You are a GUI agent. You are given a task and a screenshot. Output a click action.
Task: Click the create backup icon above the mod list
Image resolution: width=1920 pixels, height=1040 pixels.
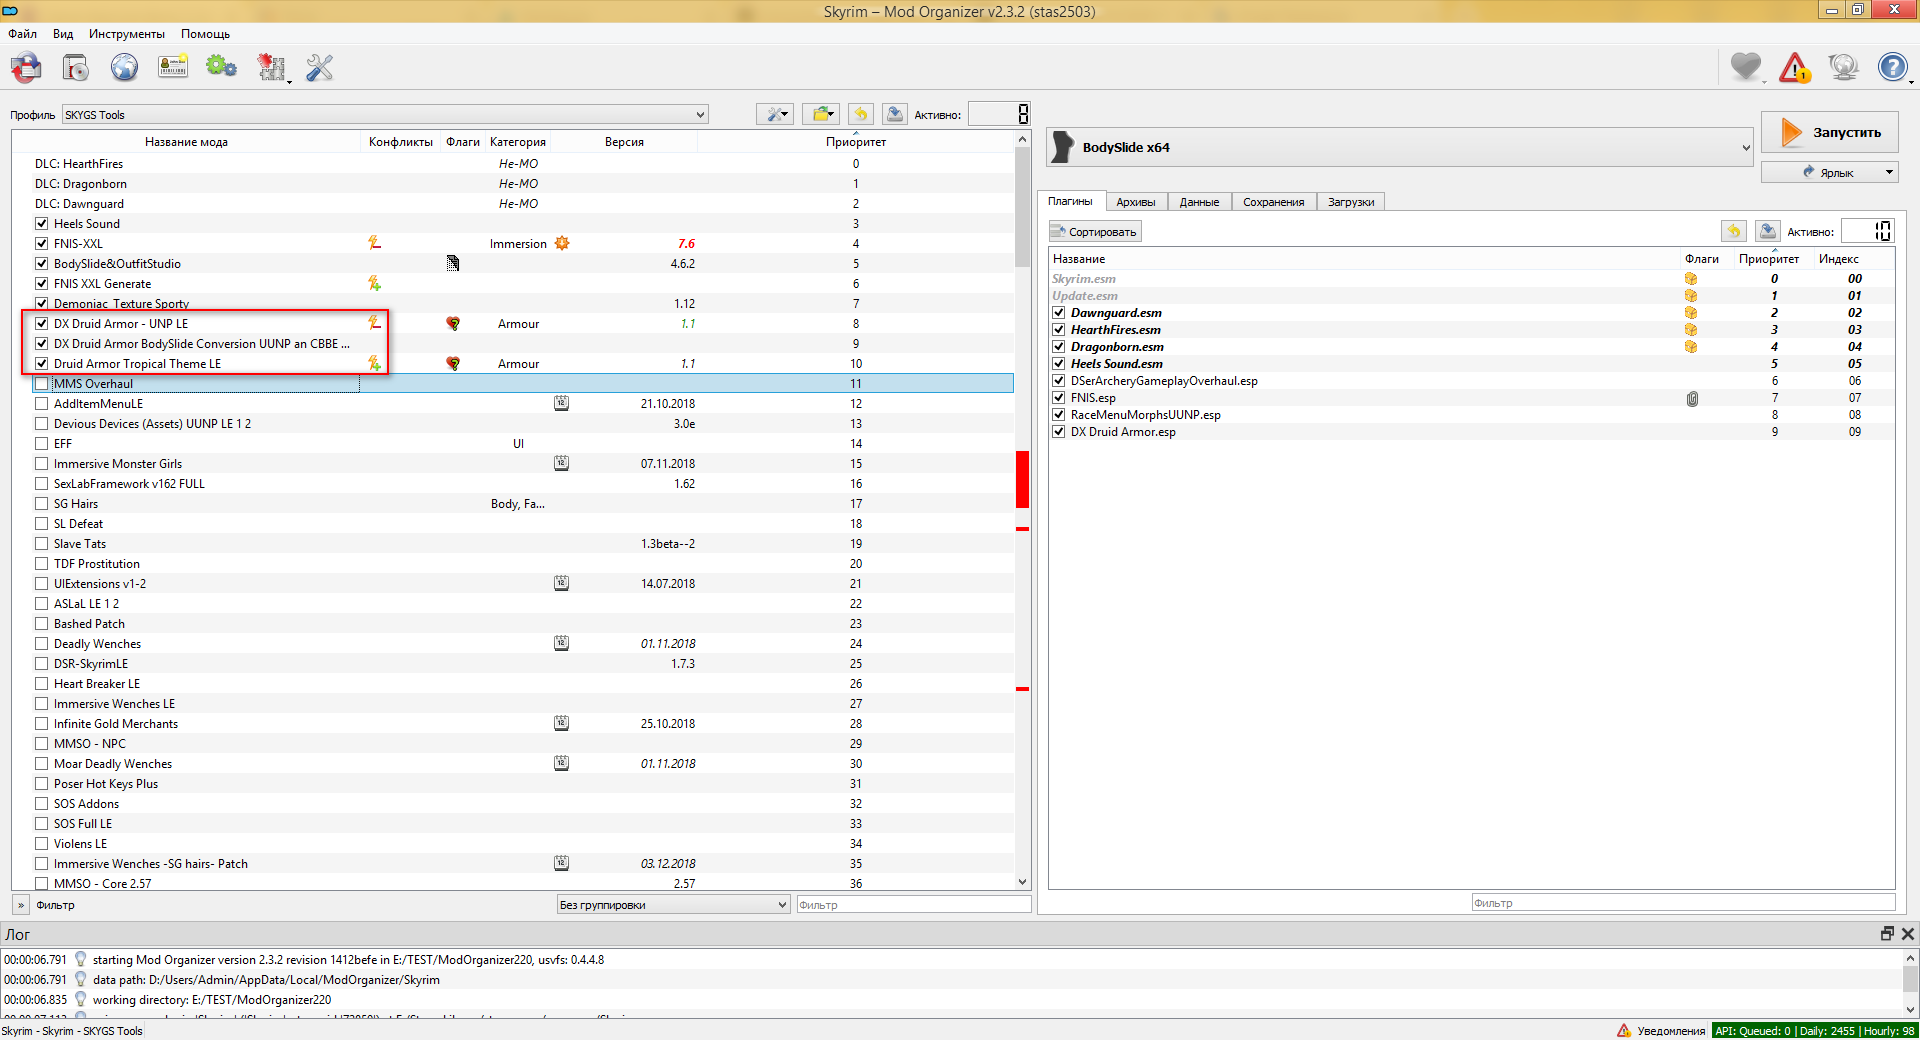(x=895, y=114)
